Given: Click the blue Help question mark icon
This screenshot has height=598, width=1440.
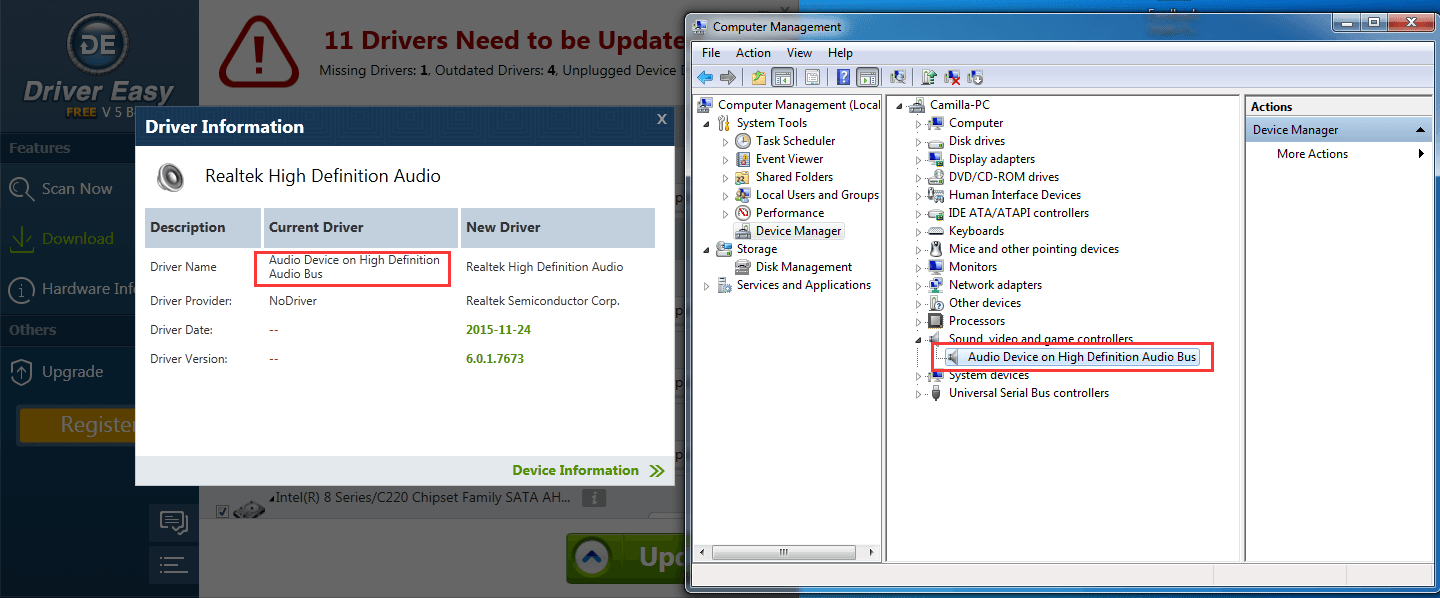Looking at the screenshot, I should [x=844, y=77].
